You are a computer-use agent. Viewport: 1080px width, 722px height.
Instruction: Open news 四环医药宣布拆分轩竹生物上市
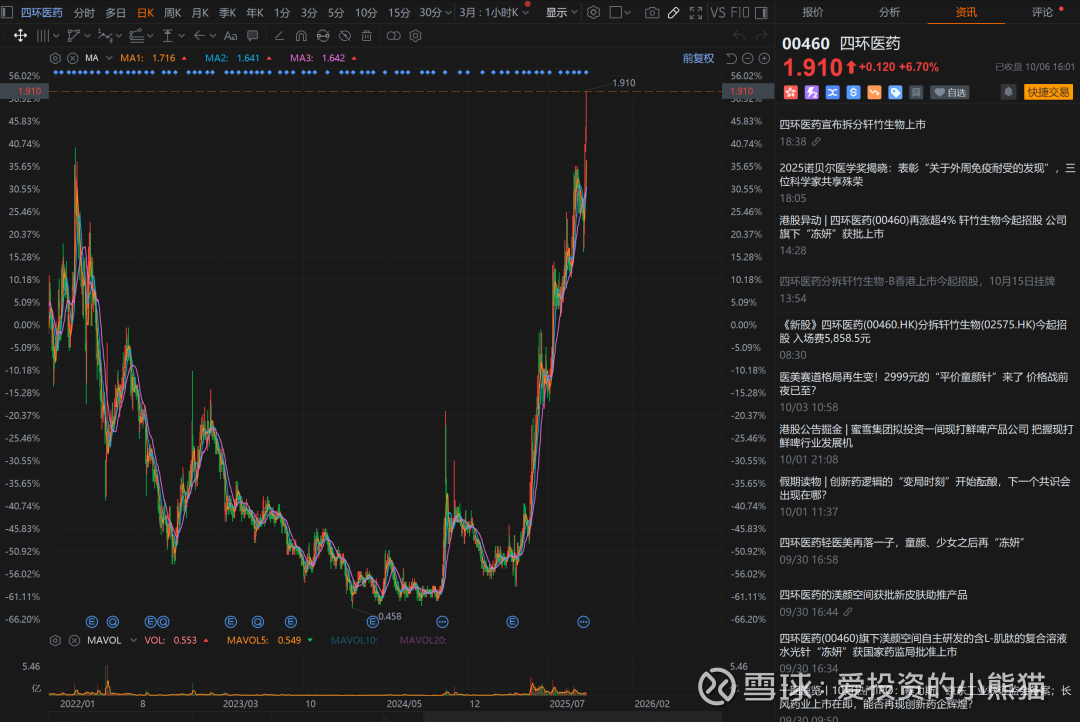pyautogui.click(x=852, y=125)
